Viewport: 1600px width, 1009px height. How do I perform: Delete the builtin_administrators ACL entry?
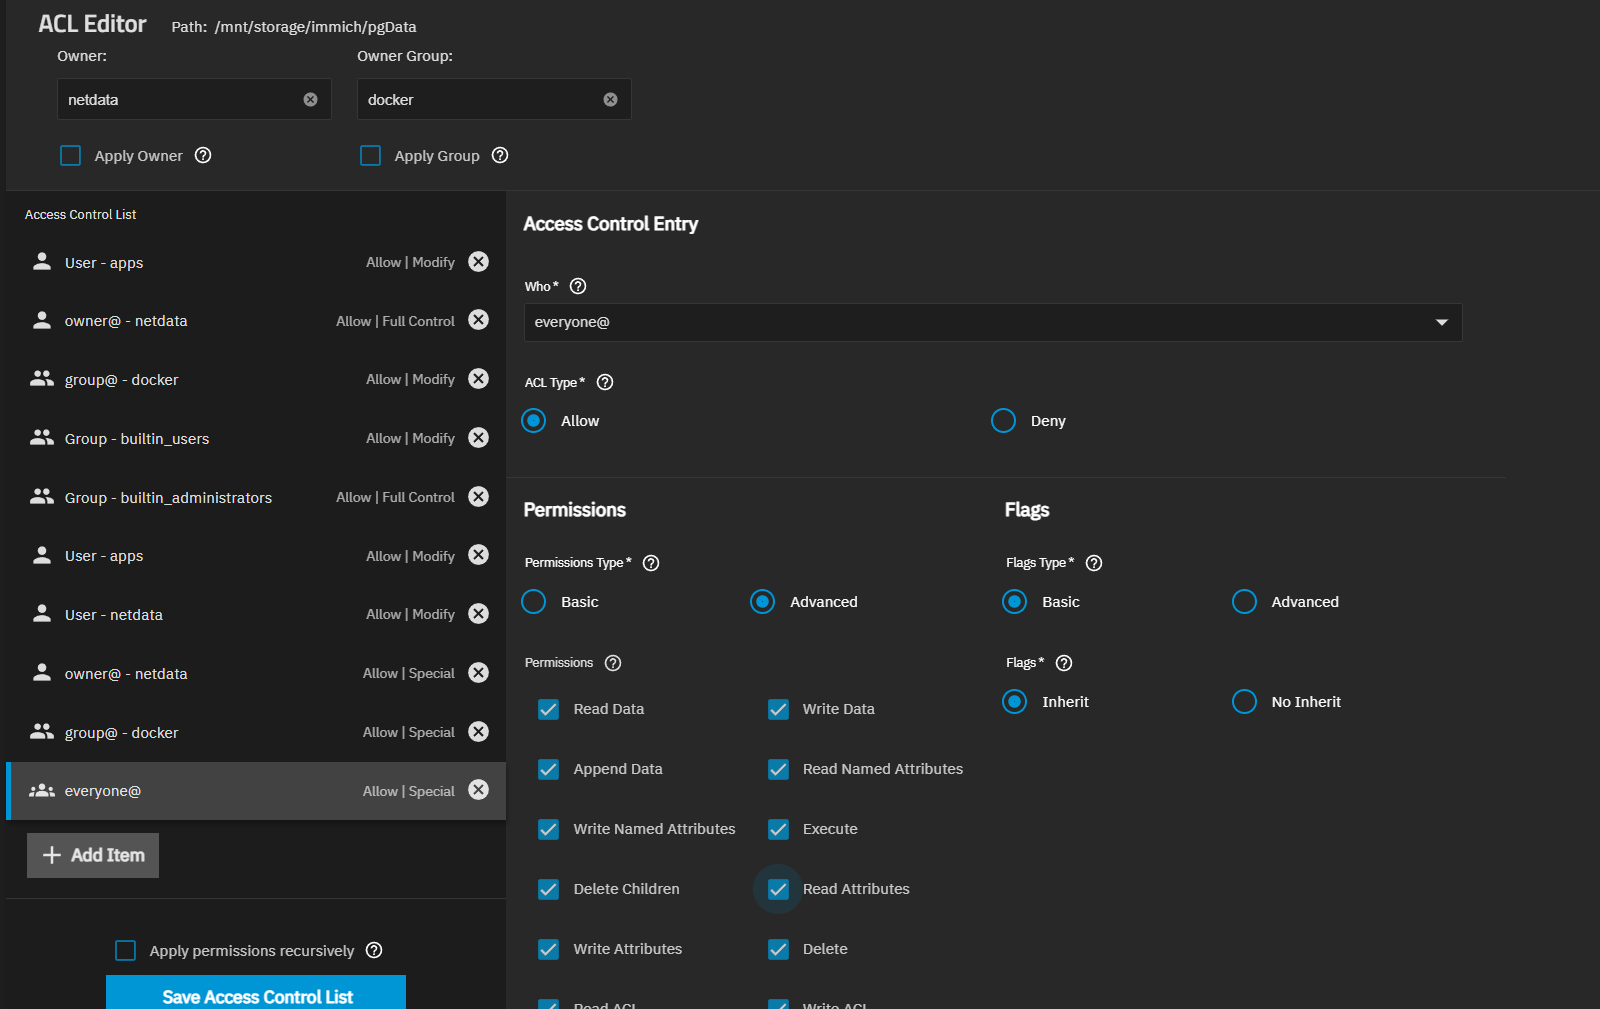479,497
